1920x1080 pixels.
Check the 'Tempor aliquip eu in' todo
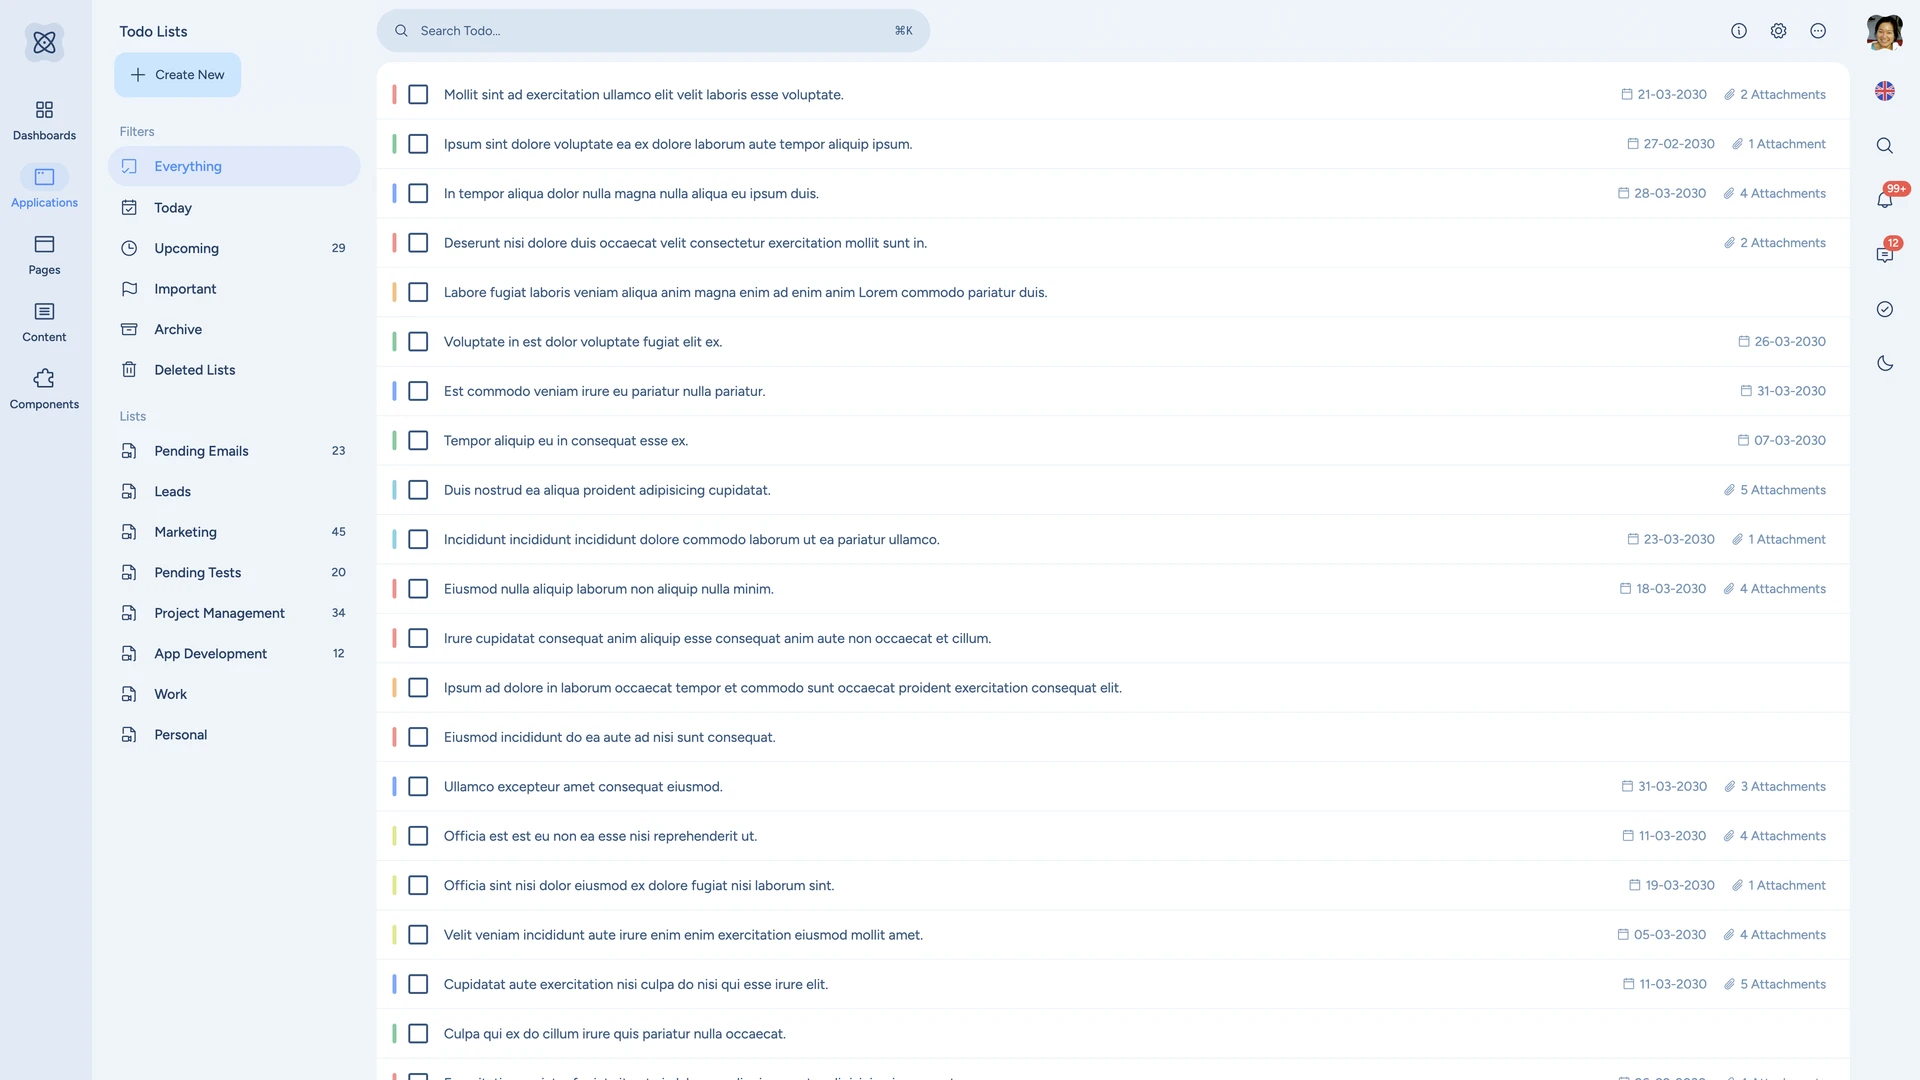point(418,441)
